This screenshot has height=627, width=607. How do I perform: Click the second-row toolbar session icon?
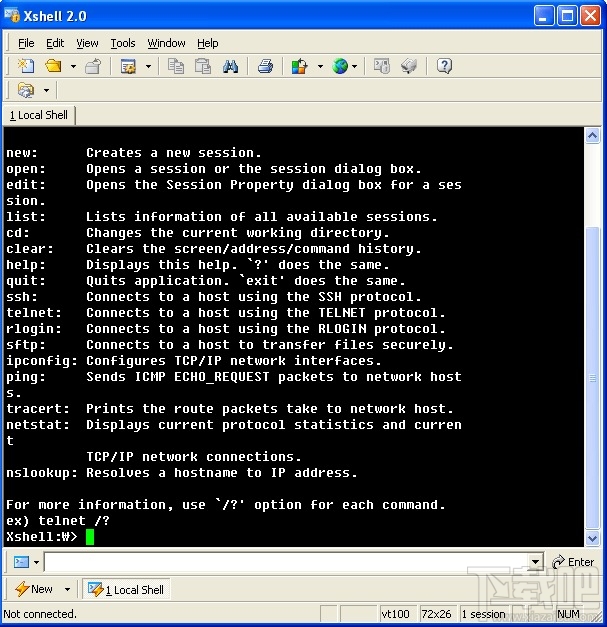pos(26,90)
